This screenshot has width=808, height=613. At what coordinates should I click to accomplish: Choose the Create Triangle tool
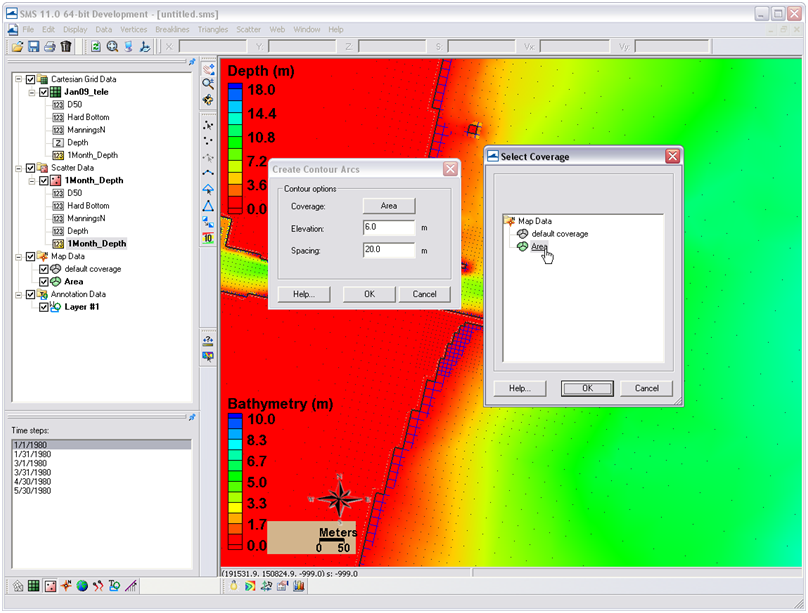208,206
